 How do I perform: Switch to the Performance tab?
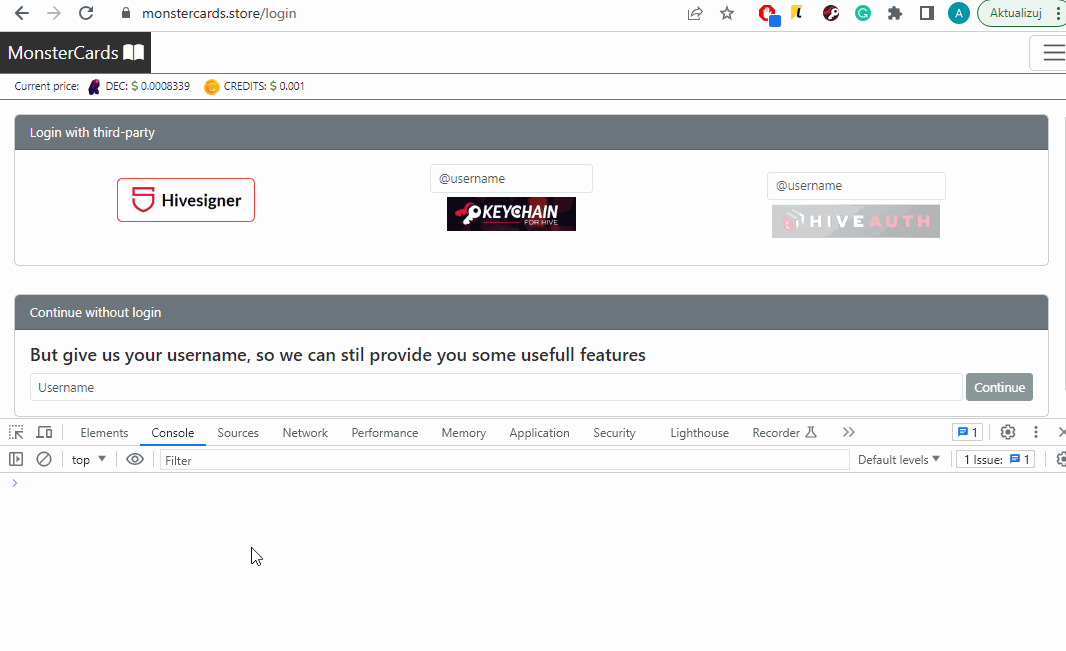(385, 433)
